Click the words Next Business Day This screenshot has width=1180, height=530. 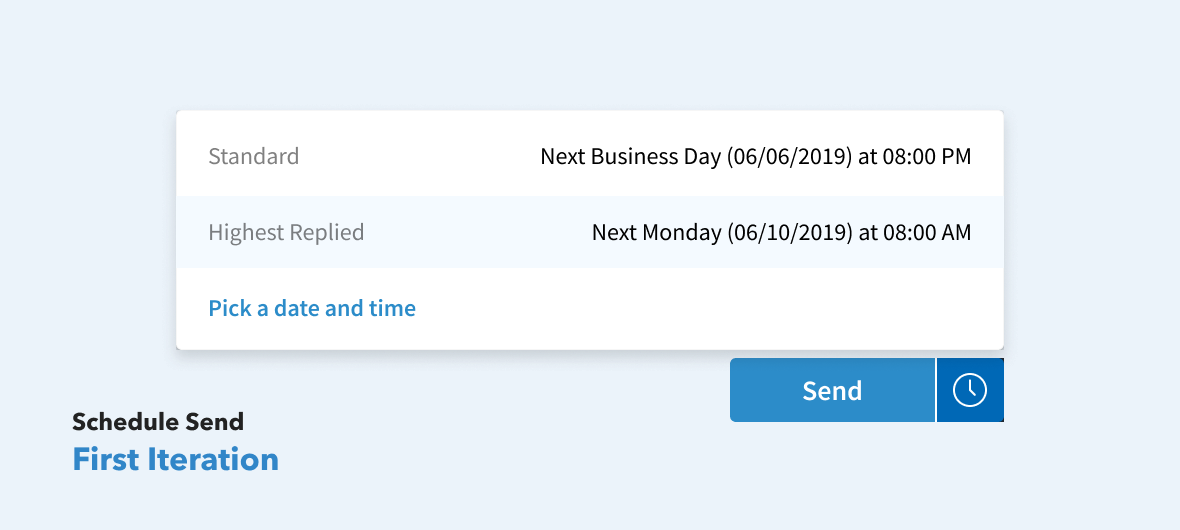pyautogui.click(x=630, y=157)
